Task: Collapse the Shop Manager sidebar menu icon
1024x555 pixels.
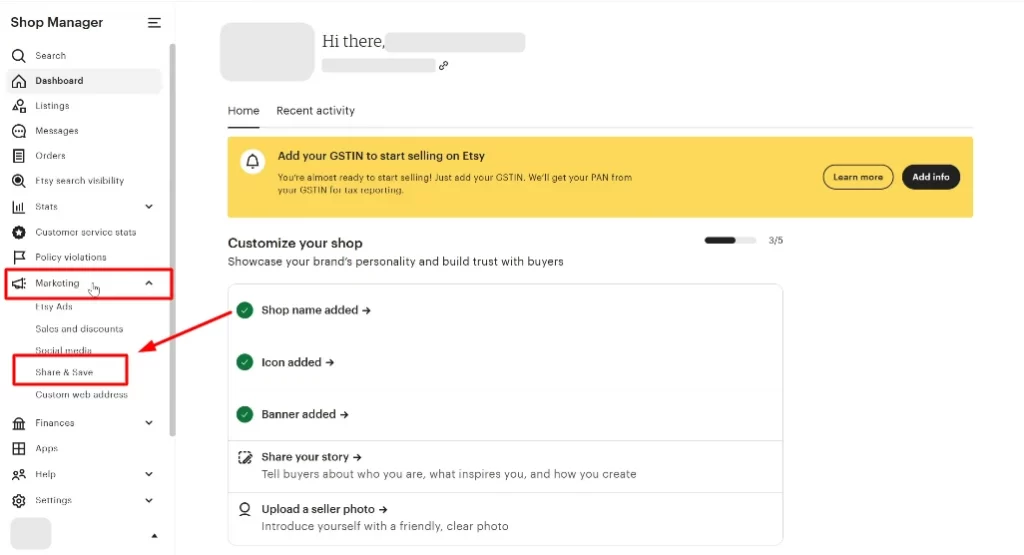Action: pos(154,23)
